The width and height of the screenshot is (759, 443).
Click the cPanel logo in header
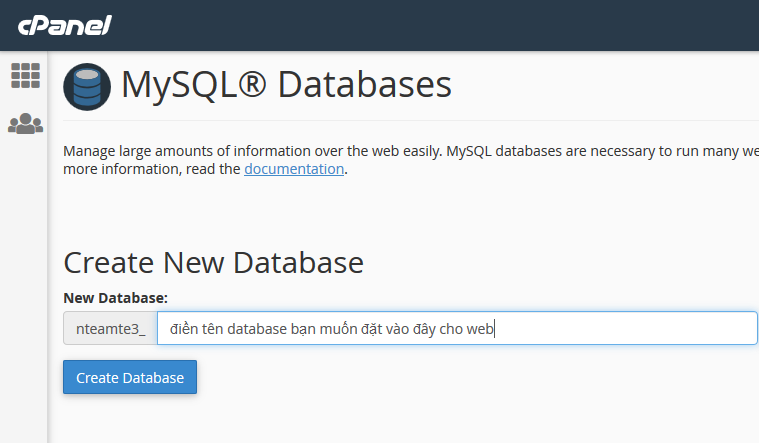(65, 26)
